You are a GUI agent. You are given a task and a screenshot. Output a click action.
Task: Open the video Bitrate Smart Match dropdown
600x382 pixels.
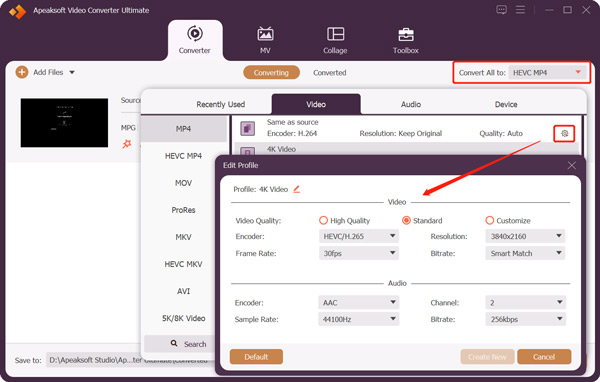(x=525, y=253)
